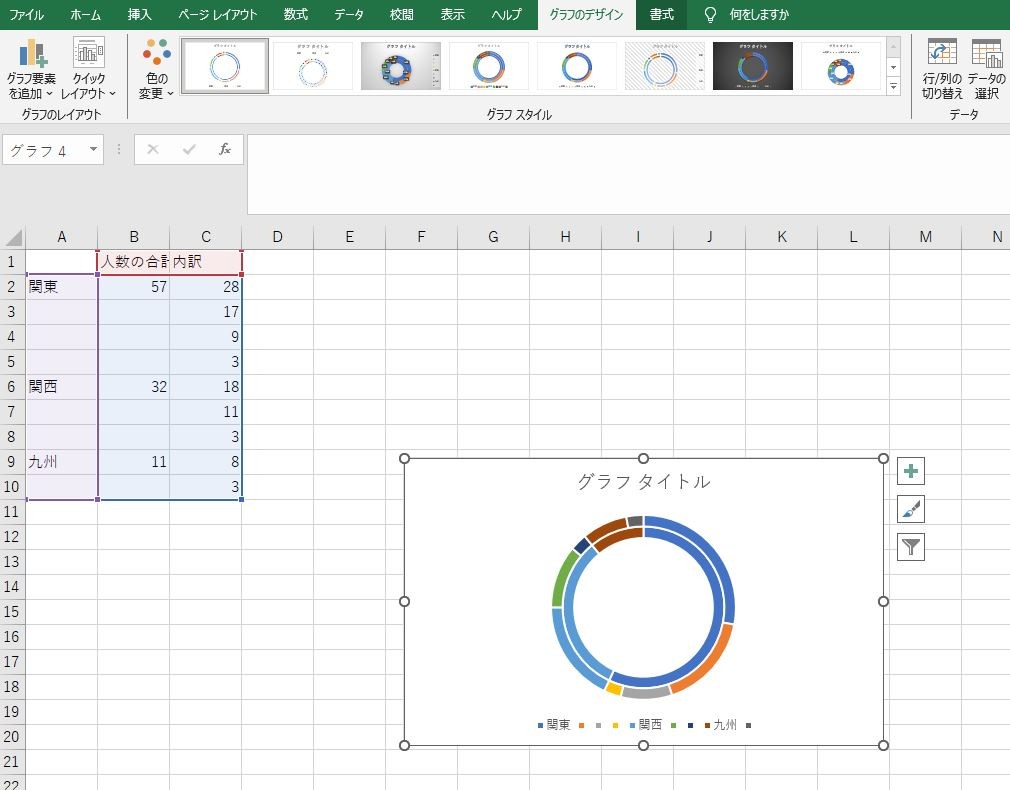
Task: Switch to the 数式 (Formulas) tab
Action: [296, 14]
